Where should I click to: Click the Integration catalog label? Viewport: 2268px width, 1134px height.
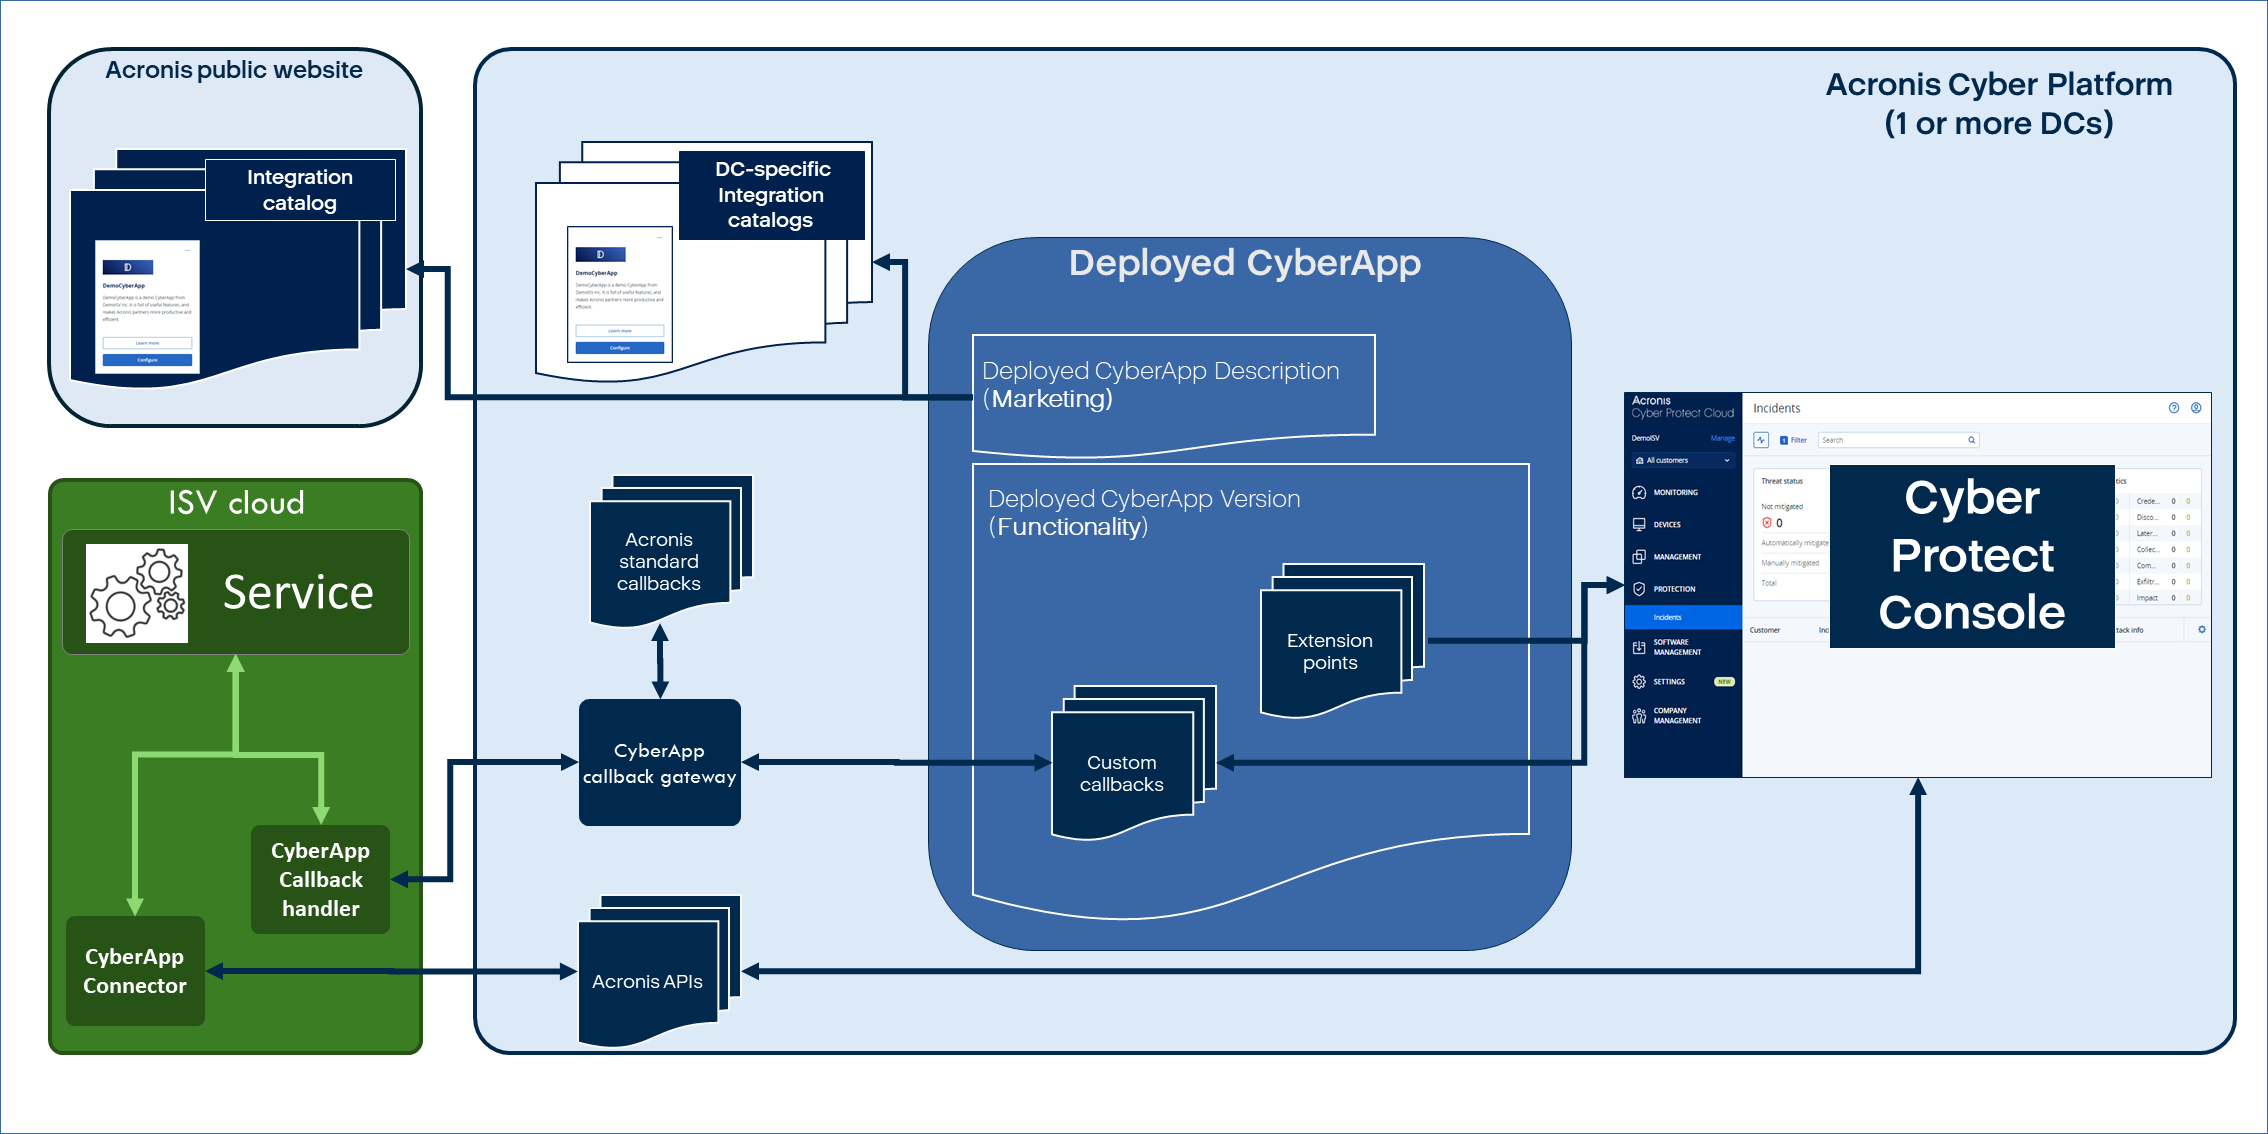coord(300,190)
